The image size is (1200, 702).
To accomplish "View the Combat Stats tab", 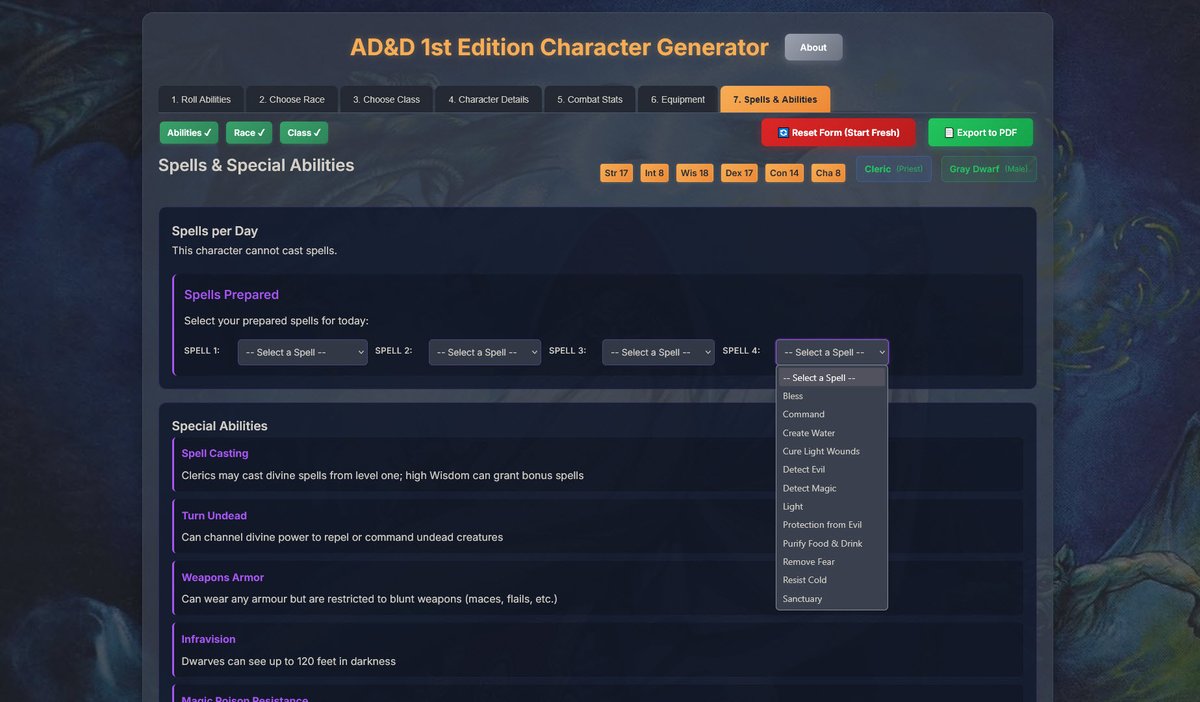I will click(x=590, y=100).
